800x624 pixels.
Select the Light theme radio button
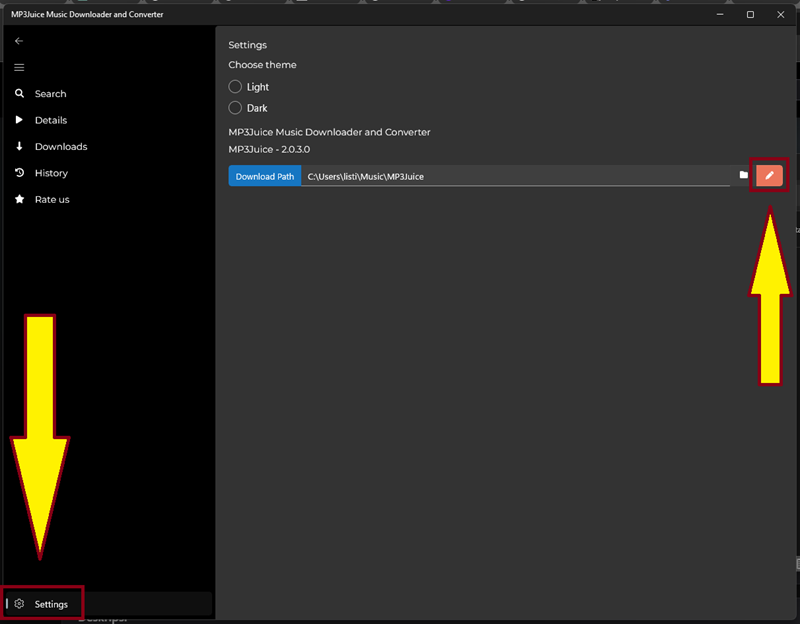coord(235,87)
